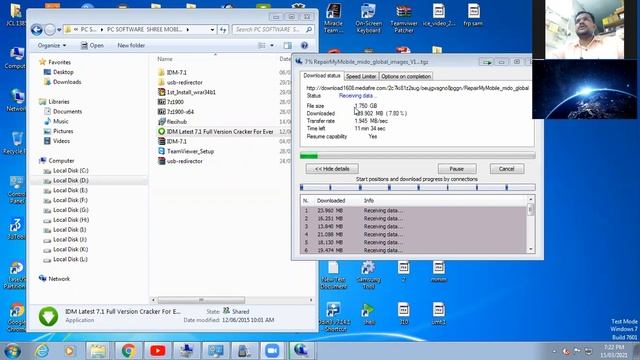The width and height of the screenshot is (640, 360).
Task: Click refresh button beside Explorer address bar
Action: (223, 29)
